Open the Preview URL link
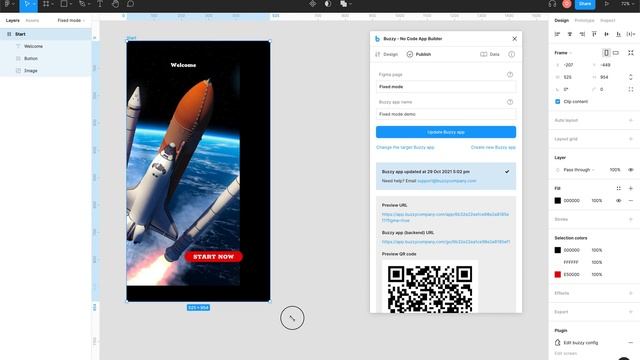The width and height of the screenshot is (640, 360). 445,217
